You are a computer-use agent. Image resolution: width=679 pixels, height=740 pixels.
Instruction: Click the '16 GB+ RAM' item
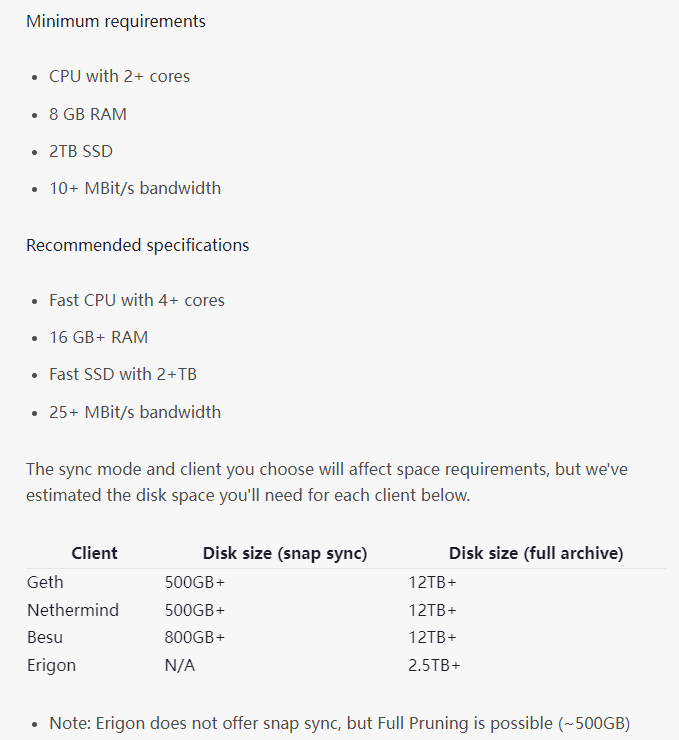tap(99, 337)
